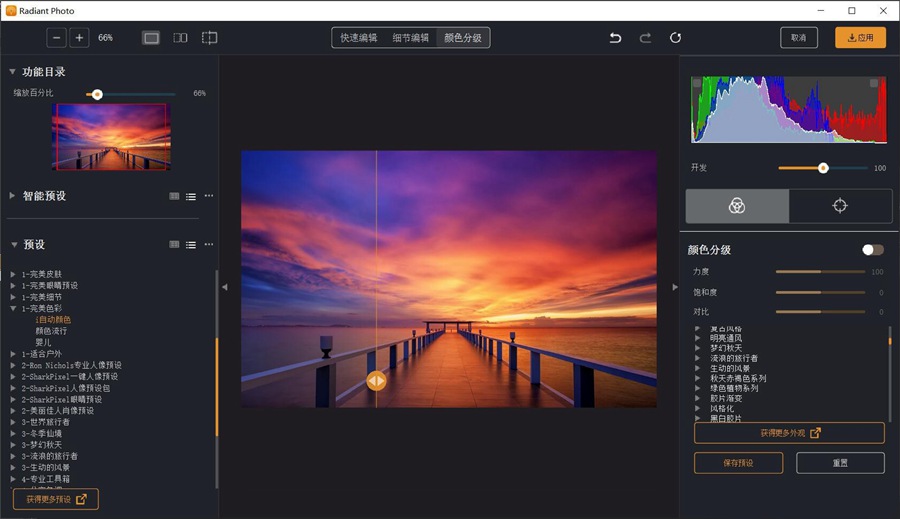Click the zoom out minus button
The image size is (900, 519).
click(x=56, y=38)
